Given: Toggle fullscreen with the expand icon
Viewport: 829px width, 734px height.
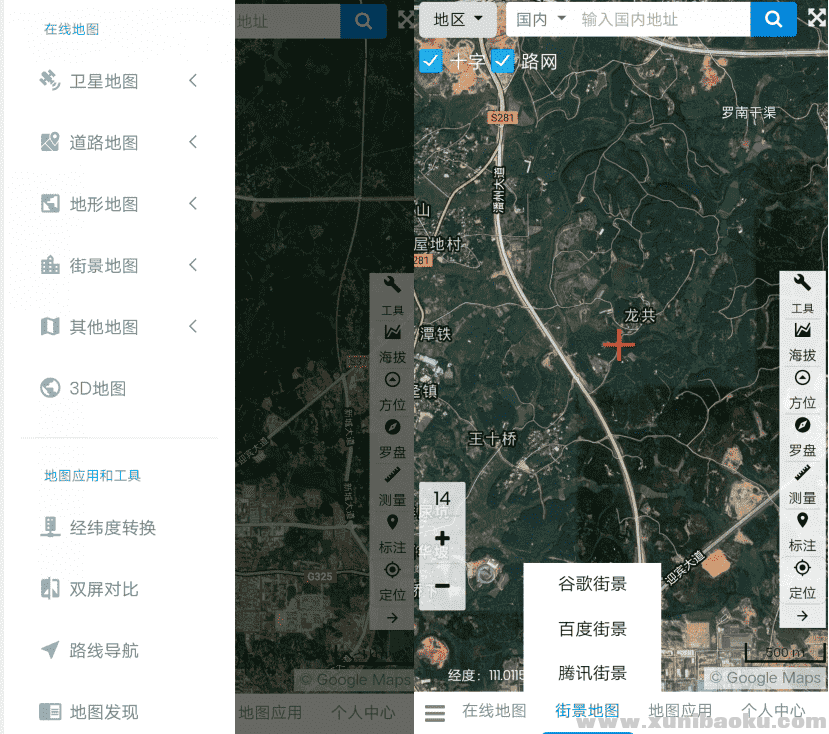Looking at the screenshot, I should coord(816,19).
